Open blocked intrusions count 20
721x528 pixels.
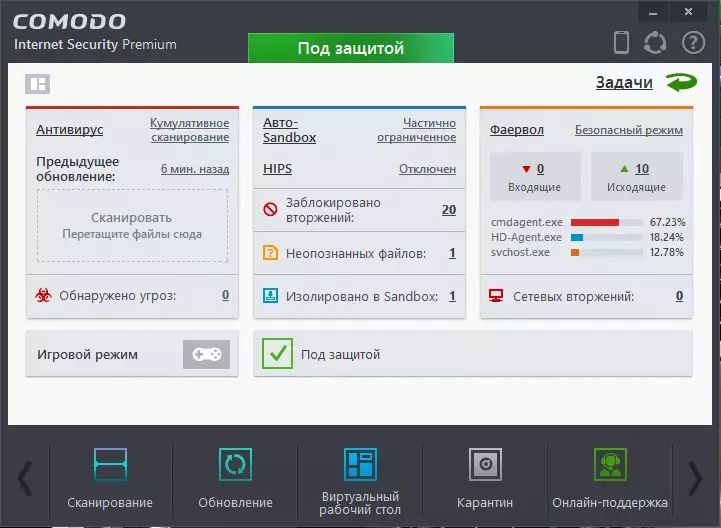[449, 210]
